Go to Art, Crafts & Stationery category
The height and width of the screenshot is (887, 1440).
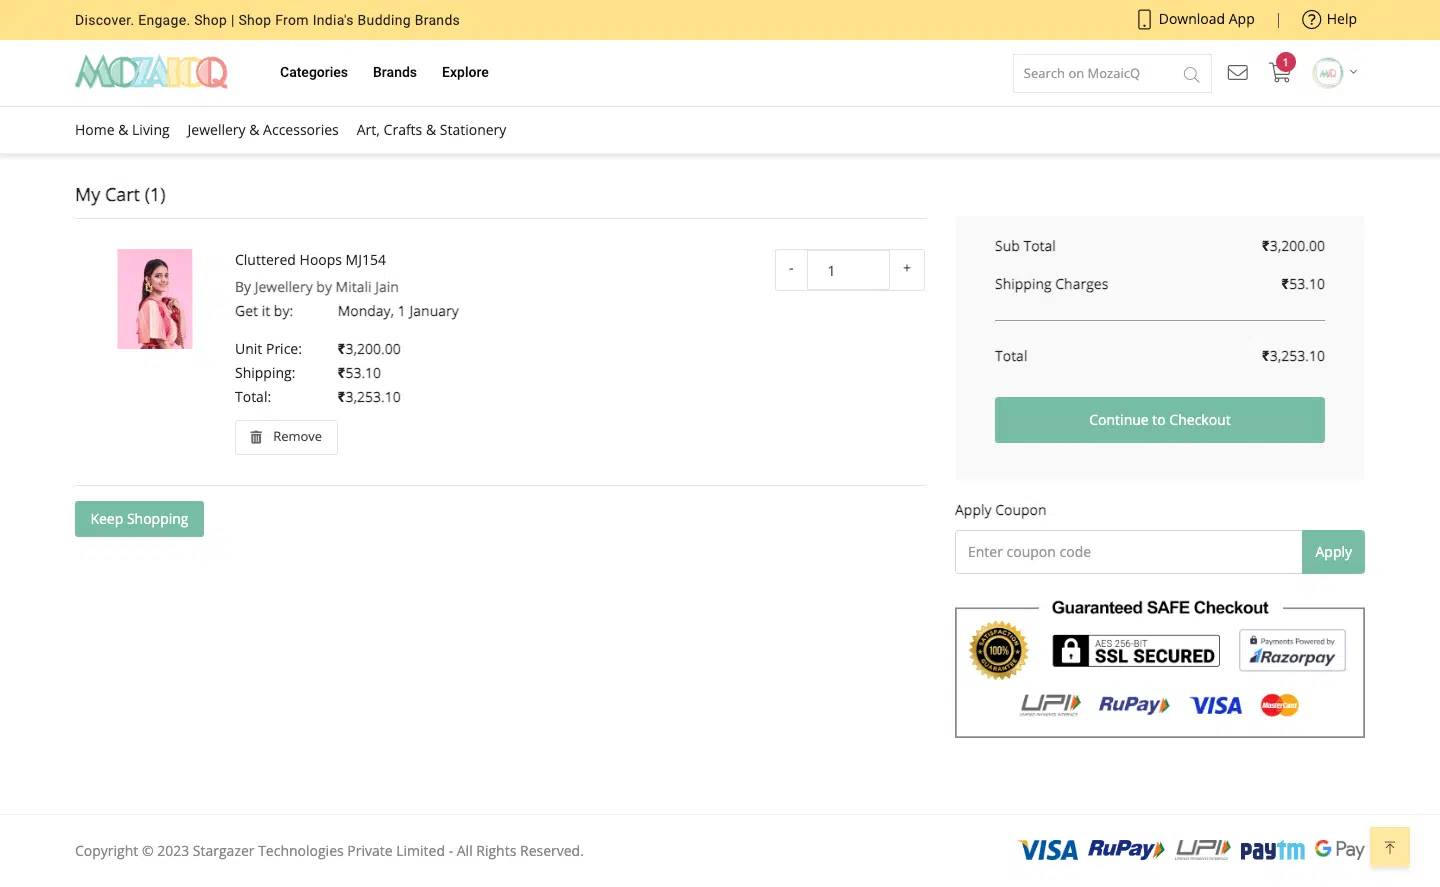pos(431,130)
